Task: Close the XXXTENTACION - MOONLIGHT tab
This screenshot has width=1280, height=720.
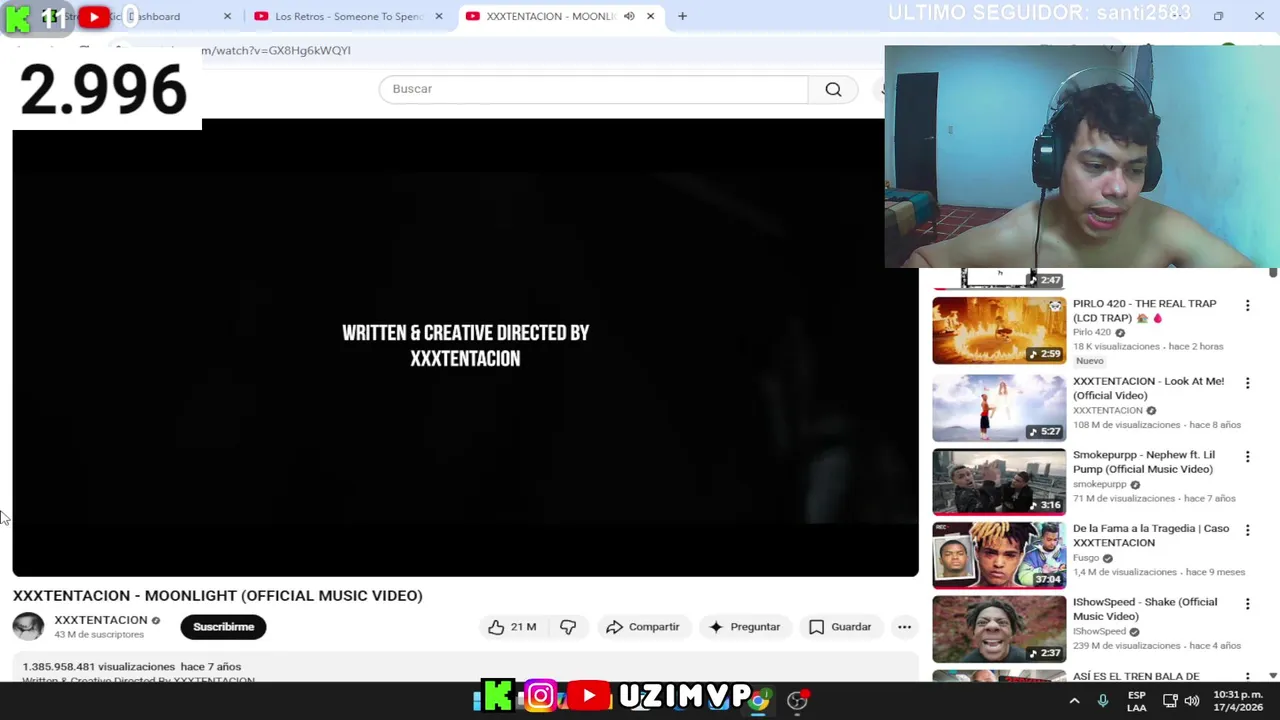Action: click(650, 16)
